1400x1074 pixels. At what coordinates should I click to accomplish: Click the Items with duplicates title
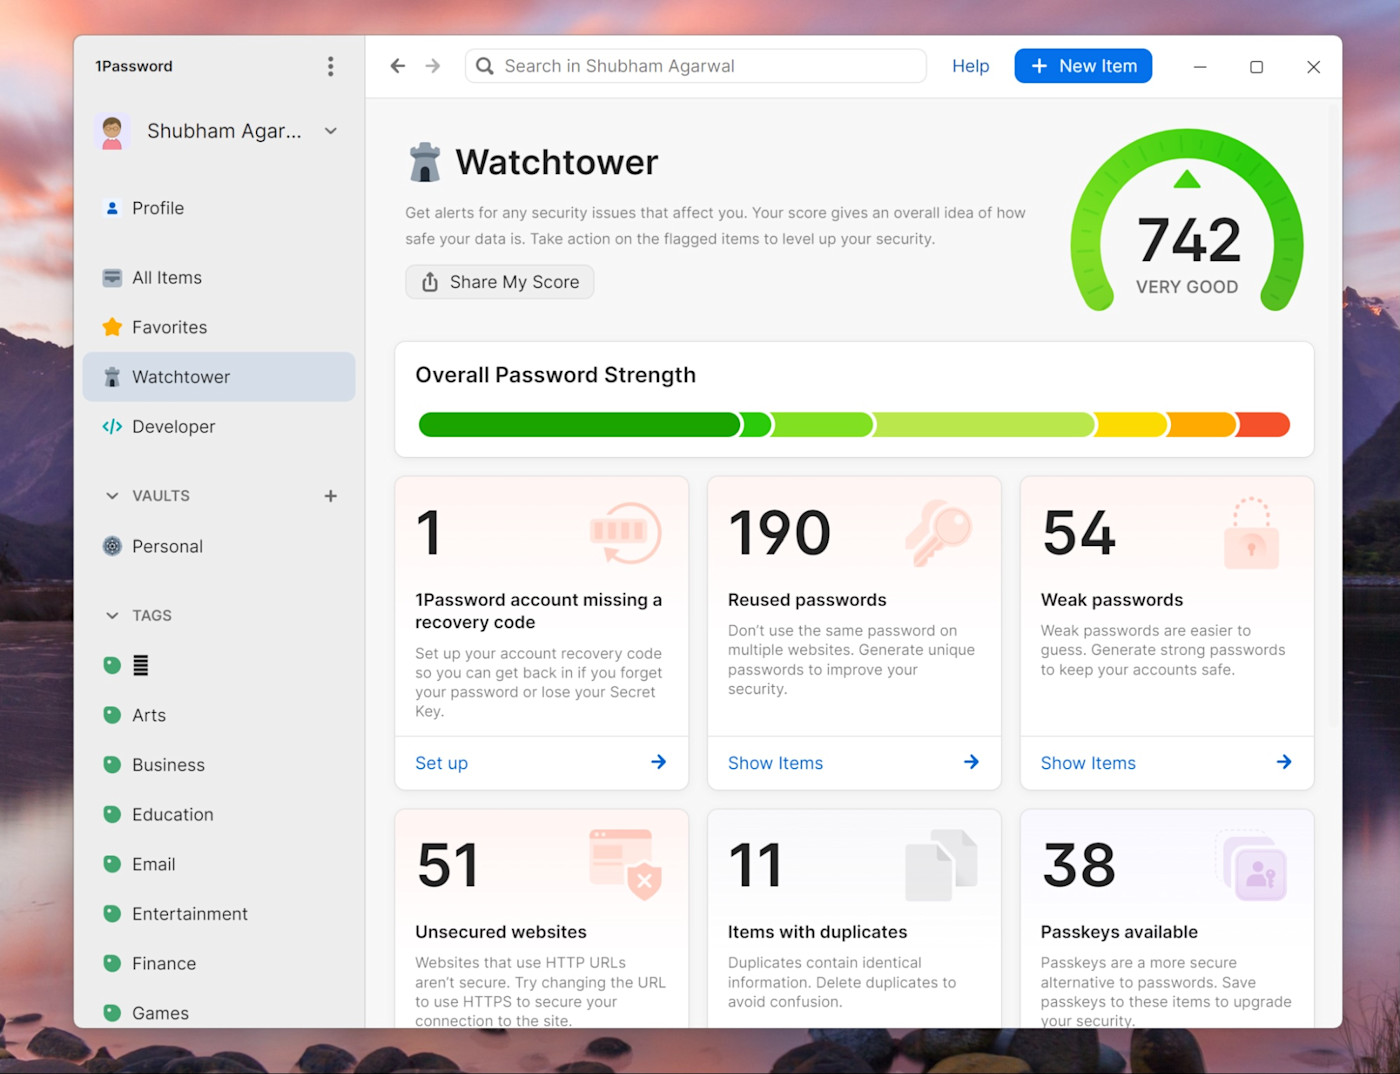pos(817,932)
